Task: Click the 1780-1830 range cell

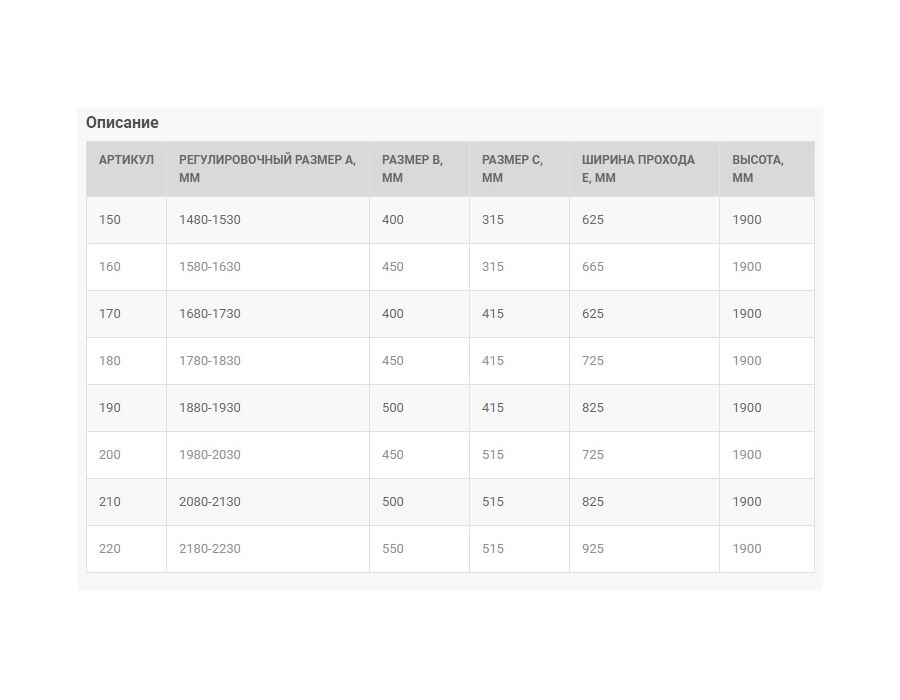Action: (x=267, y=361)
